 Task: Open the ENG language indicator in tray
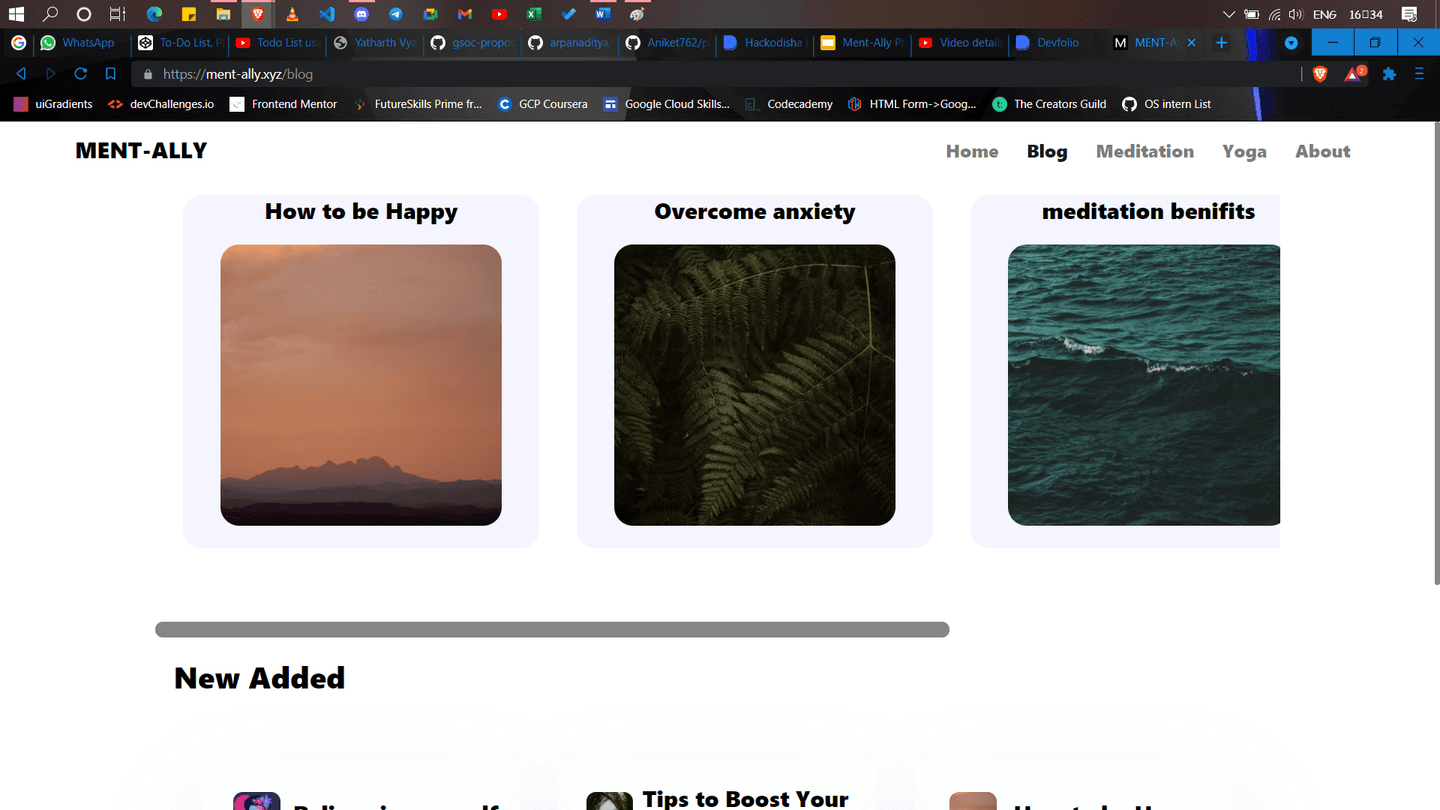[x=1324, y=14]
